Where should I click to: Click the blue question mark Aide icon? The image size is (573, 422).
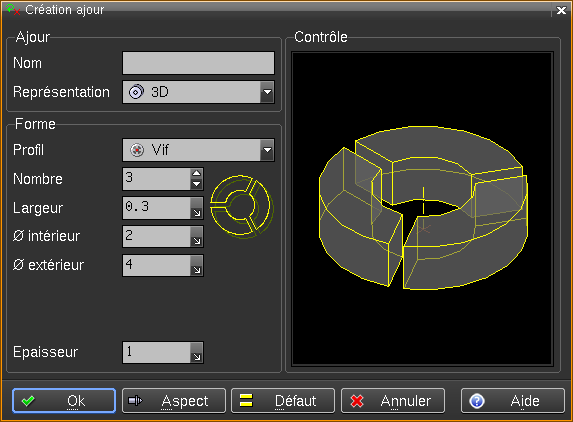coord(477,401)
